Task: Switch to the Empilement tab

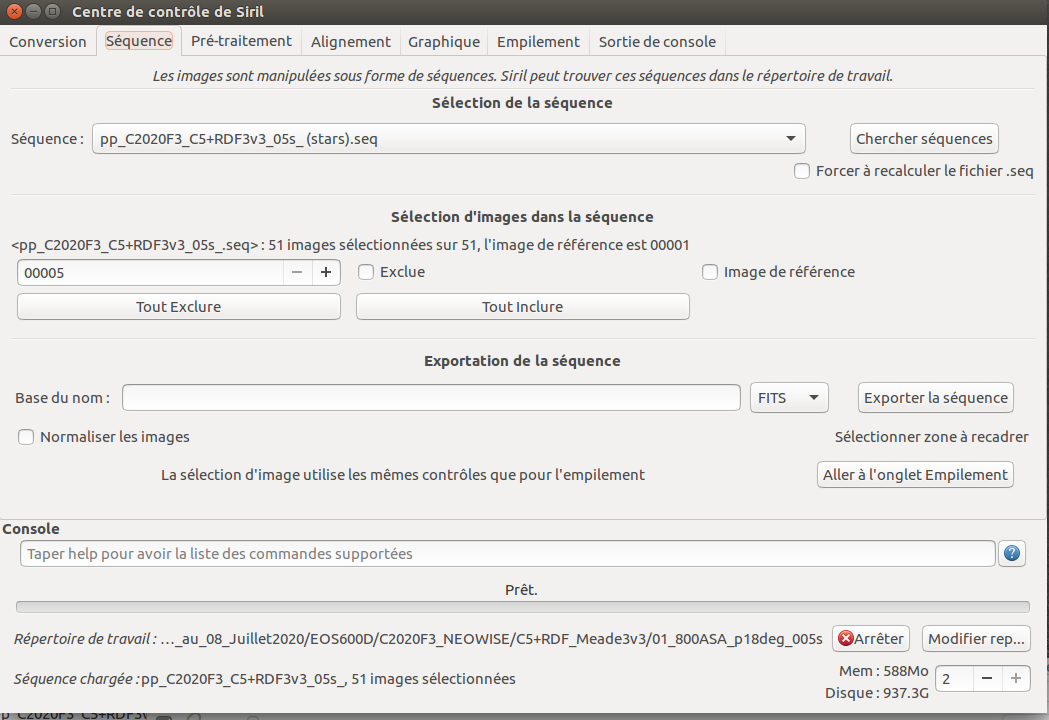Action: point(538,41)
